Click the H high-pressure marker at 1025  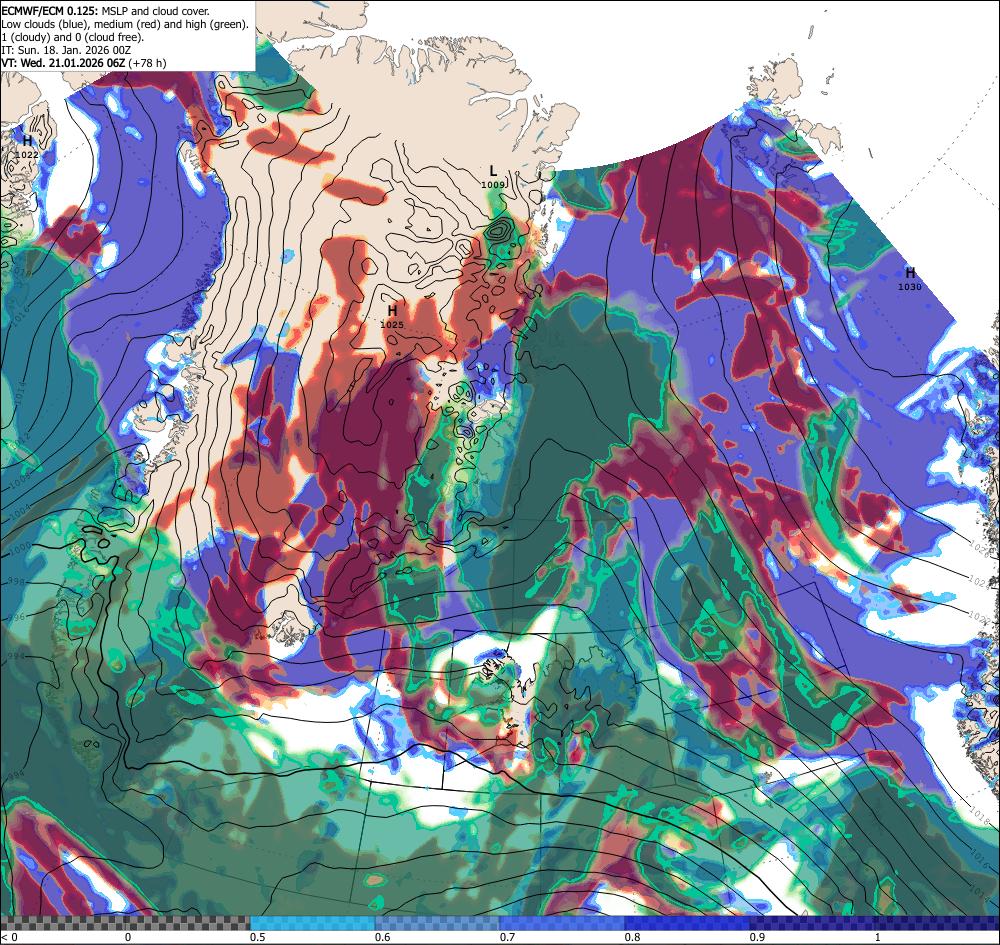pyautogui.click(x=392, y=311)
